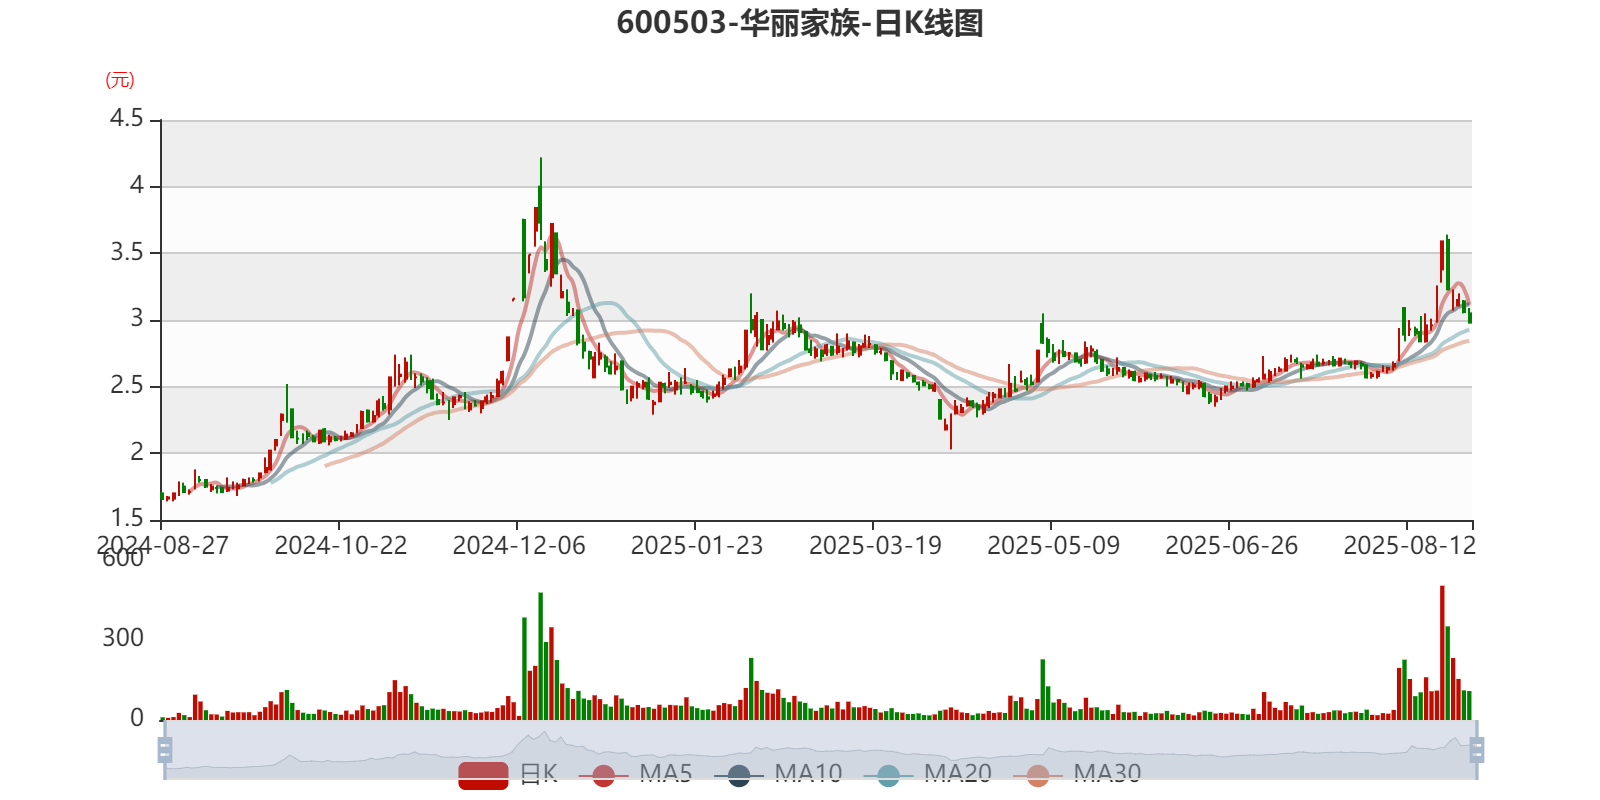Screen dimensions: 1600x800
Task: Toggle the MA30 line legend item
Action: 1077,774
